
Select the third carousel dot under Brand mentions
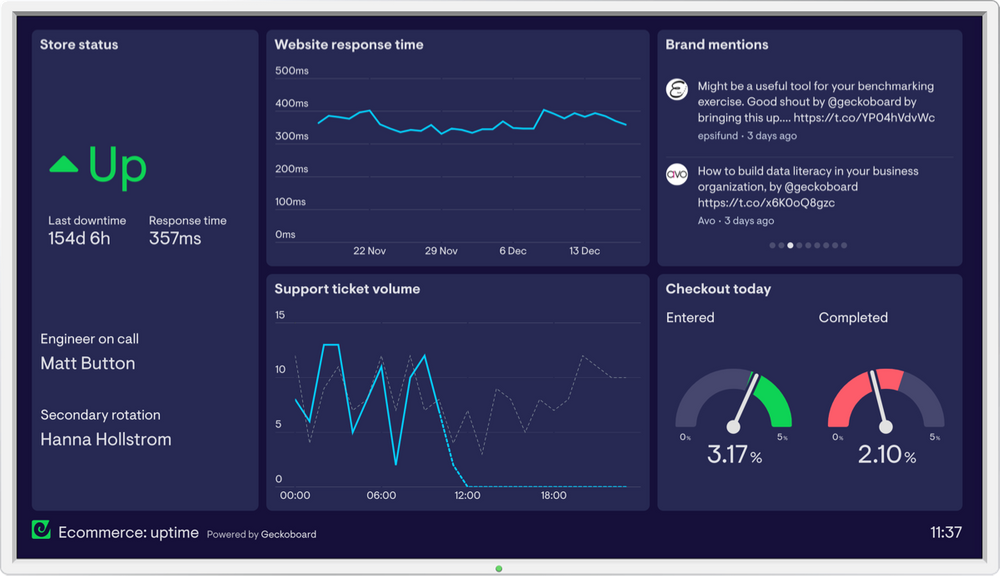[x=790, y=244]
